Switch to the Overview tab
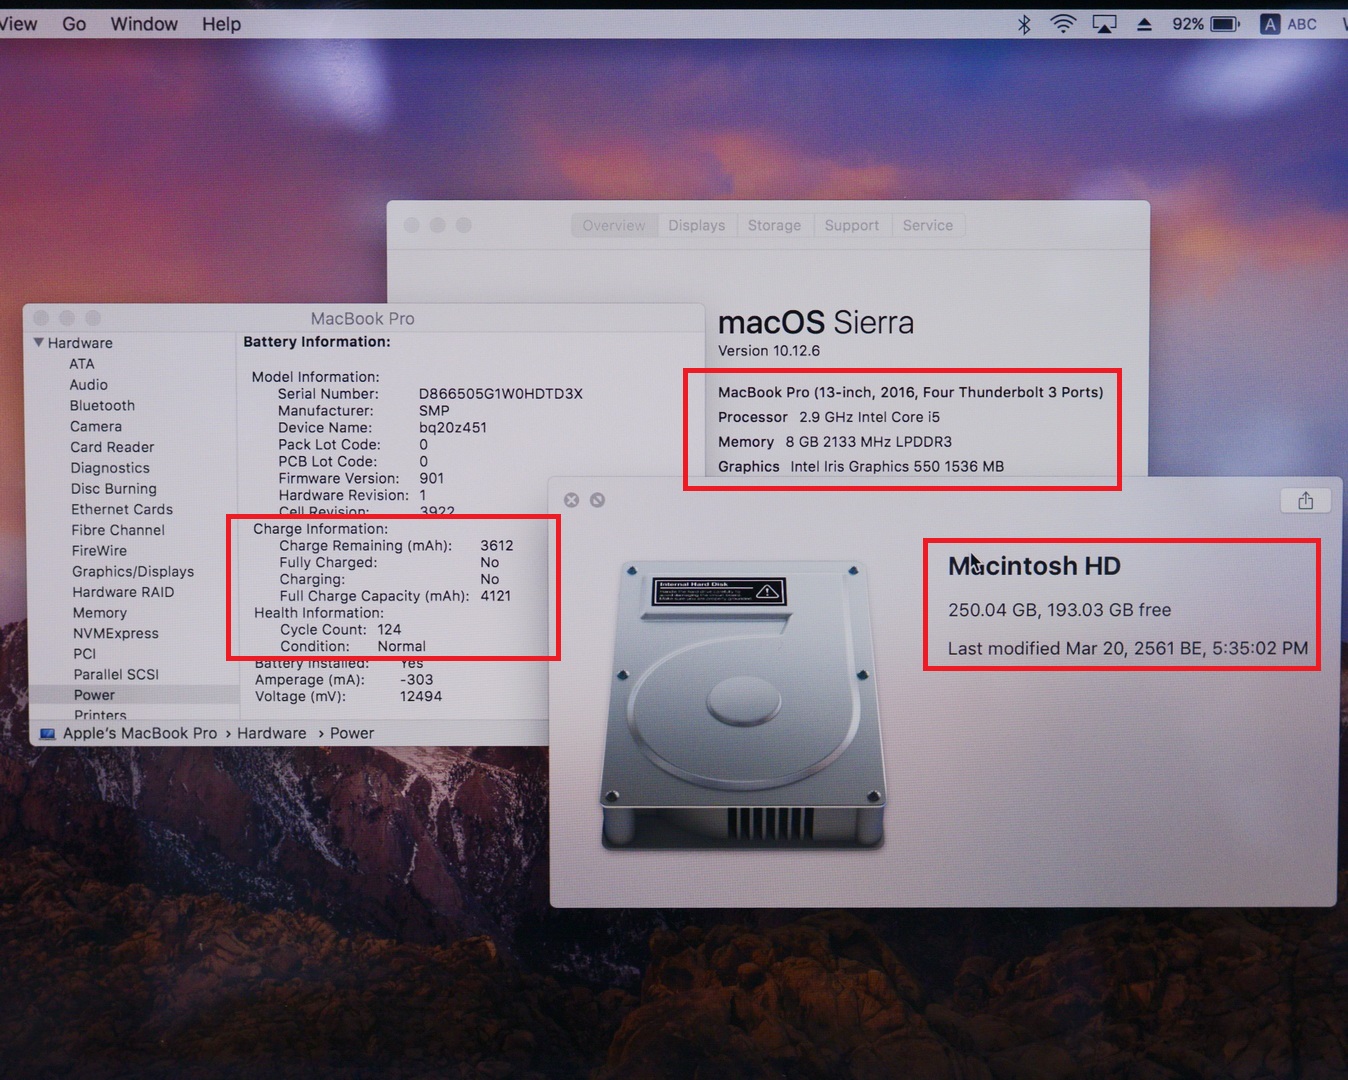 (x=614, y=226)
